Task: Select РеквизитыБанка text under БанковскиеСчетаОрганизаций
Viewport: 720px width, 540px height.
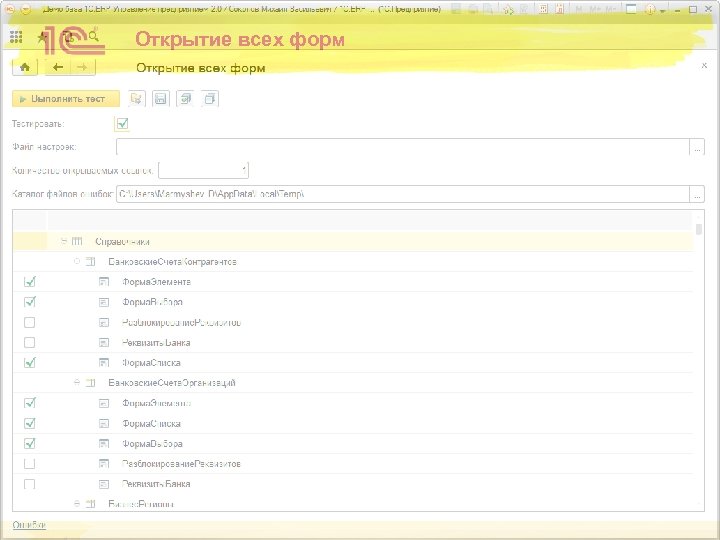Action: point(156,484)
